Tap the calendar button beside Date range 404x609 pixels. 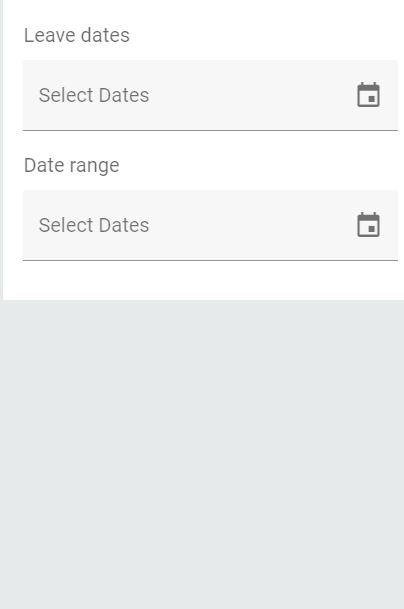pyautogui.click(x=368, y=224)
